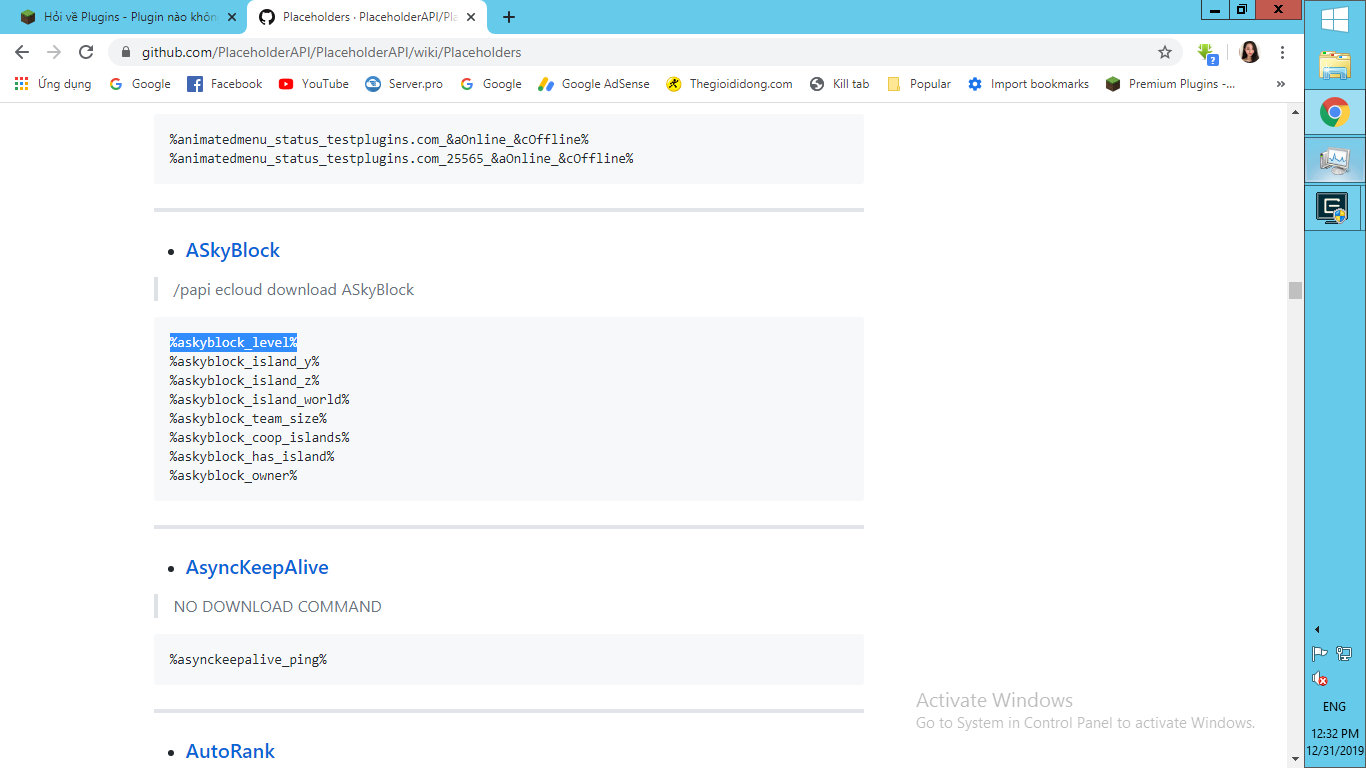Open the monitor app taskbar icon

pos(1334,160)
